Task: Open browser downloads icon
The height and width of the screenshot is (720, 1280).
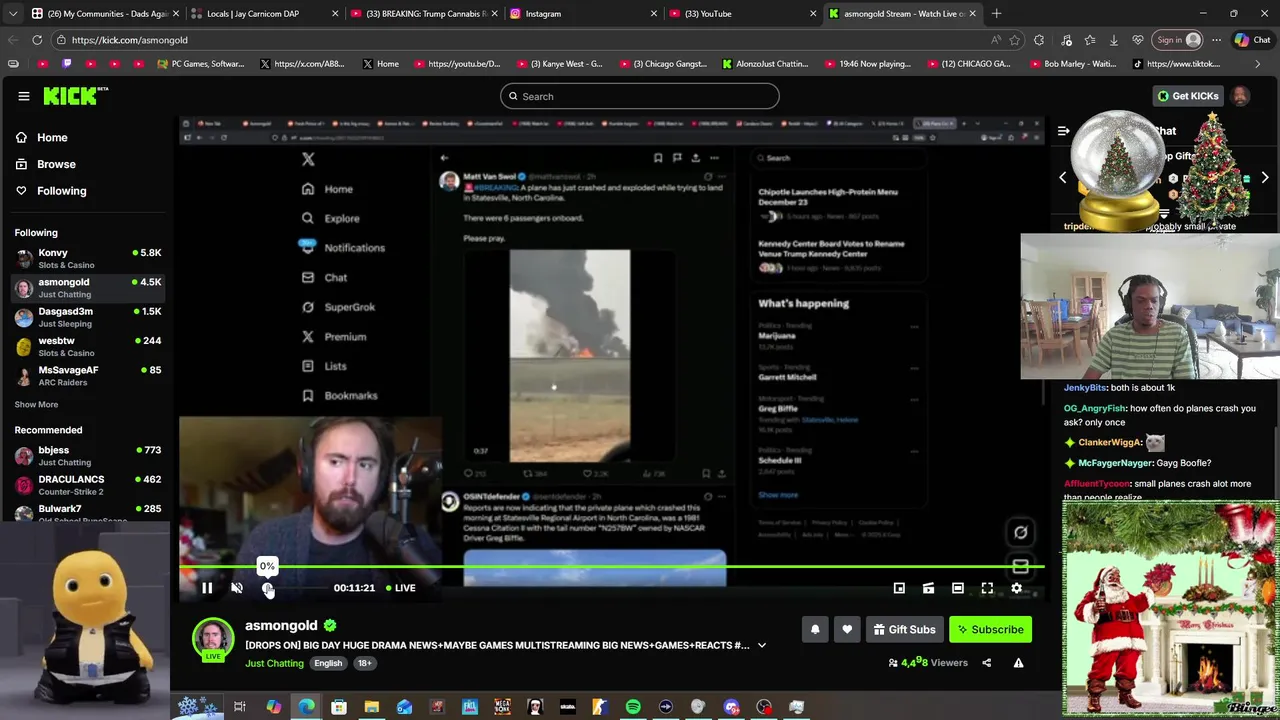Action: pos(1114,40)
